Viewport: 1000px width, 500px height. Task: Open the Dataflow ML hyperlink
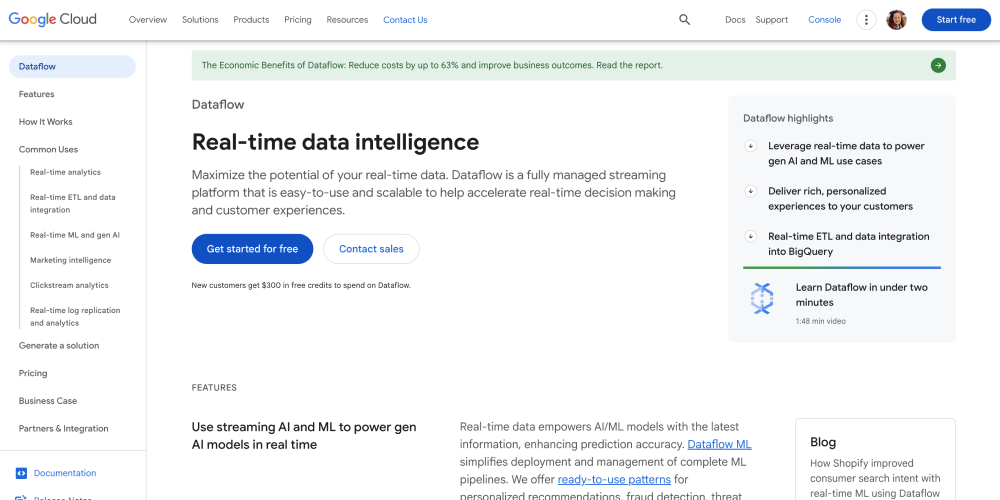719,445
